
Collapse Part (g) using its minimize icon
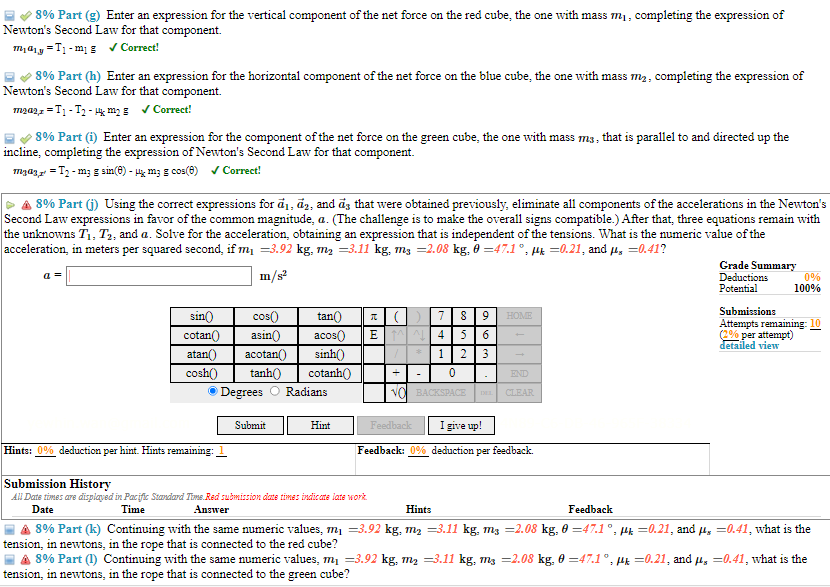(11, 15)
